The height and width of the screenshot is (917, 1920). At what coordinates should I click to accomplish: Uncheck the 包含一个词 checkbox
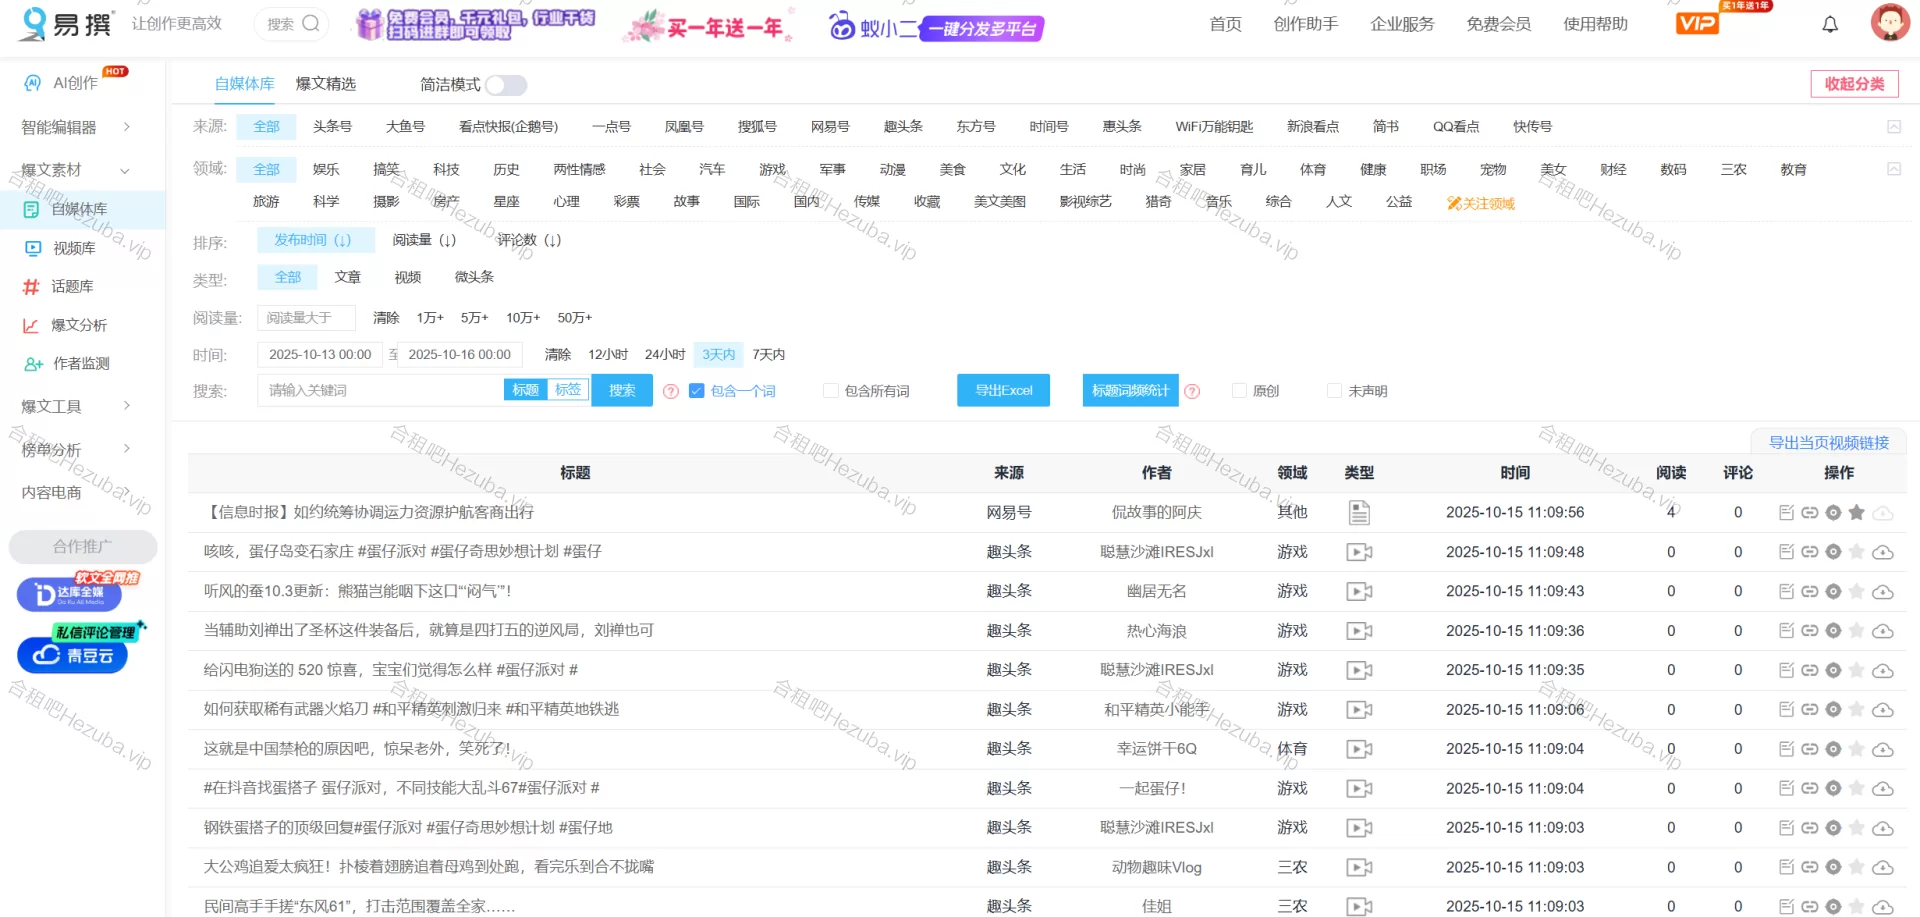tap(697, 391)
